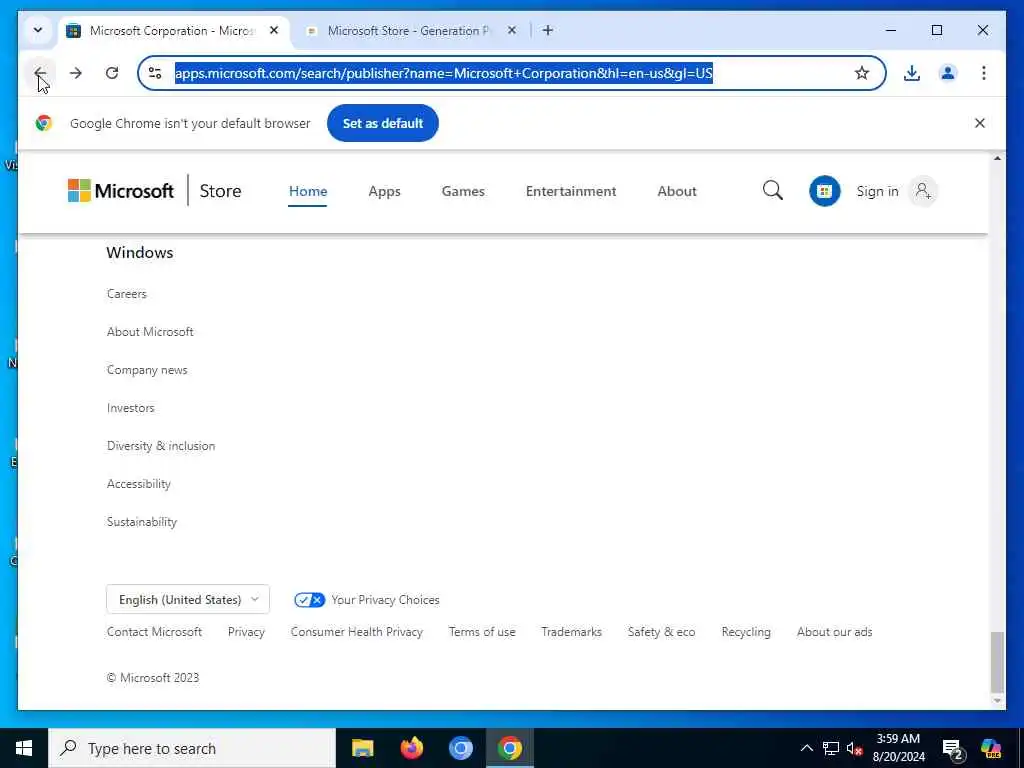This screenshot has width=1024, height=768.
Task: Click the Store text beside logo
Action: pos(220,191)
